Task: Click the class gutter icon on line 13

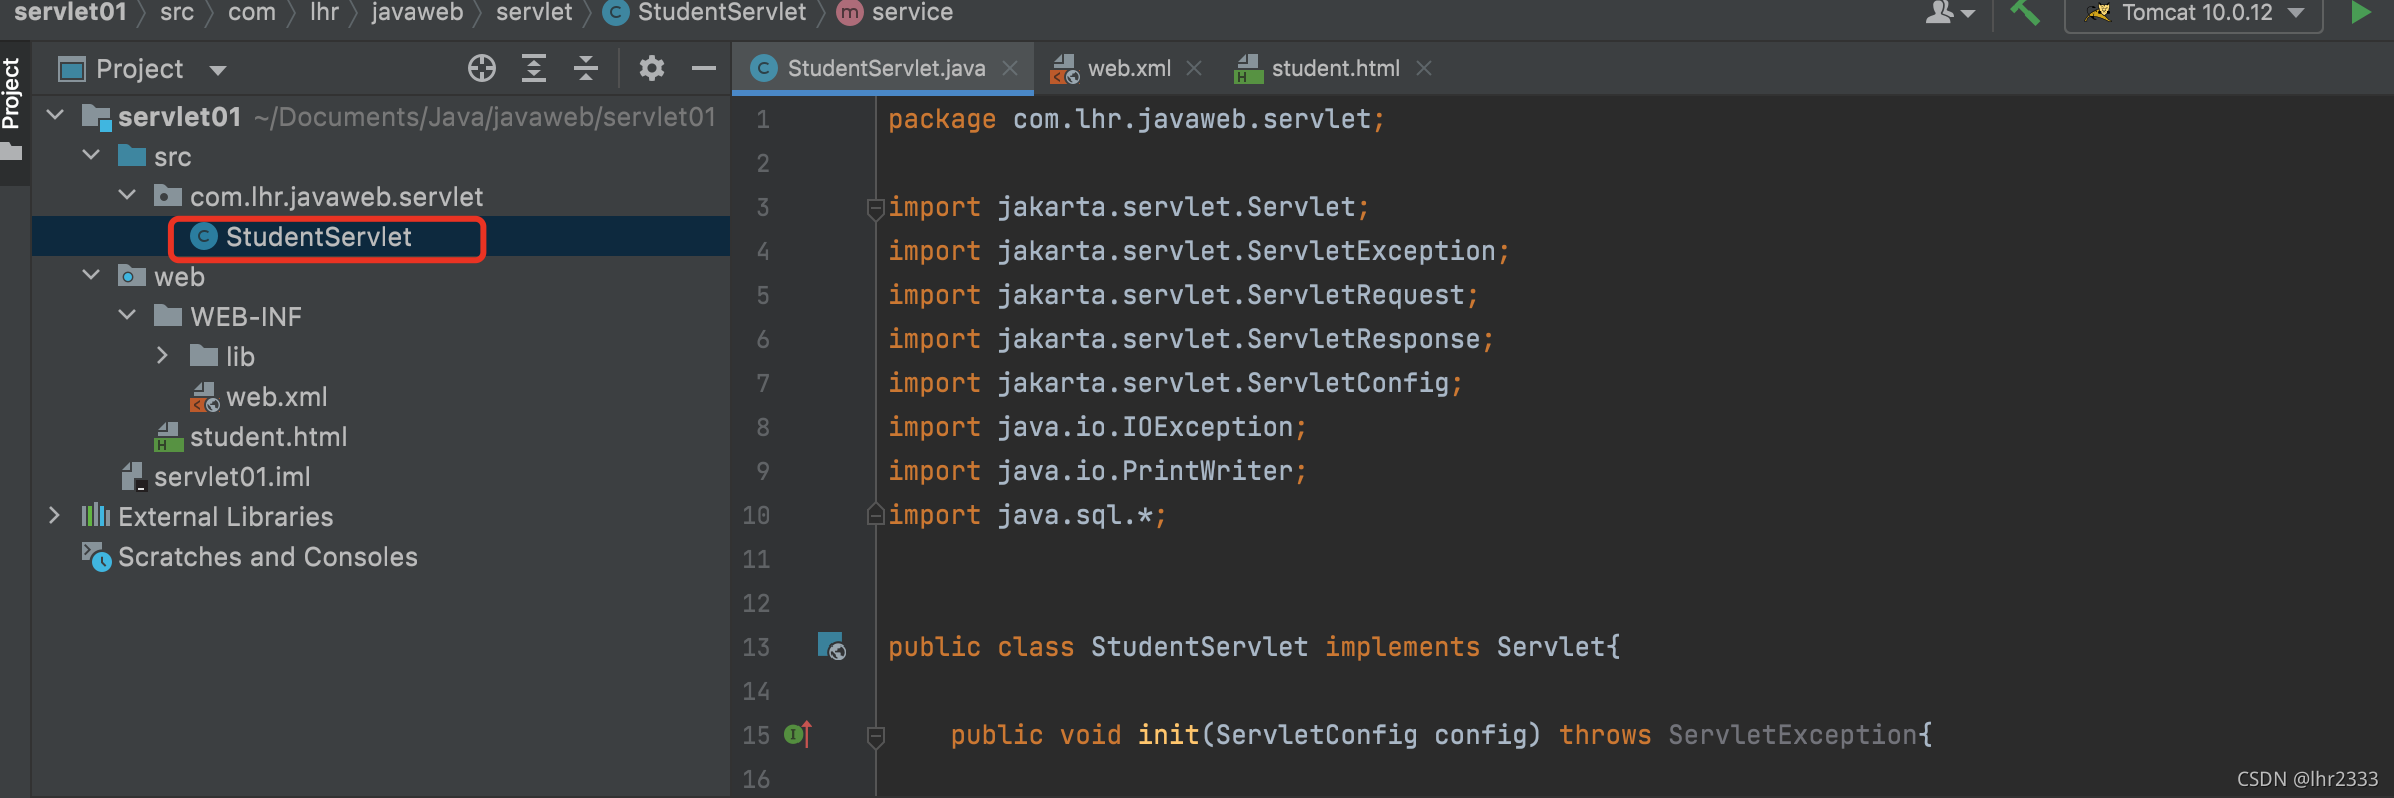Action: (831, 646)
